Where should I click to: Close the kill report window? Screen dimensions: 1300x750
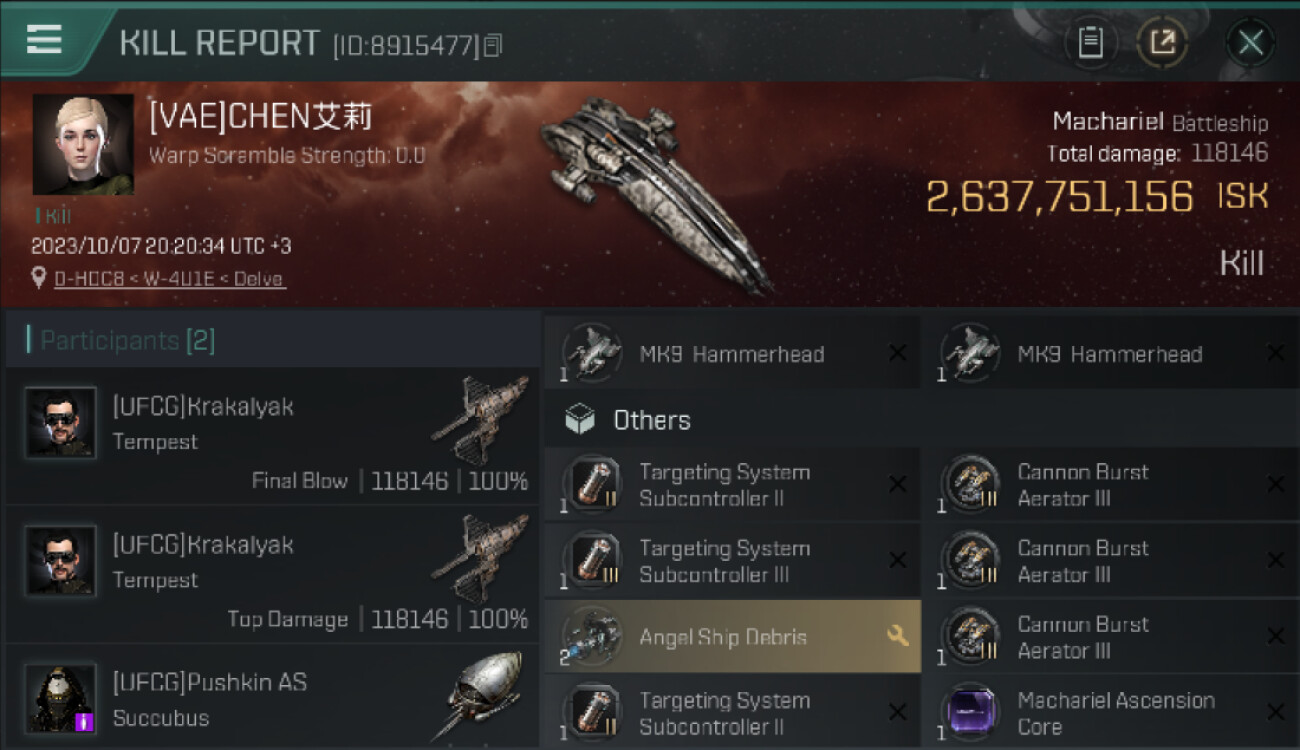tap(1250, 42)
